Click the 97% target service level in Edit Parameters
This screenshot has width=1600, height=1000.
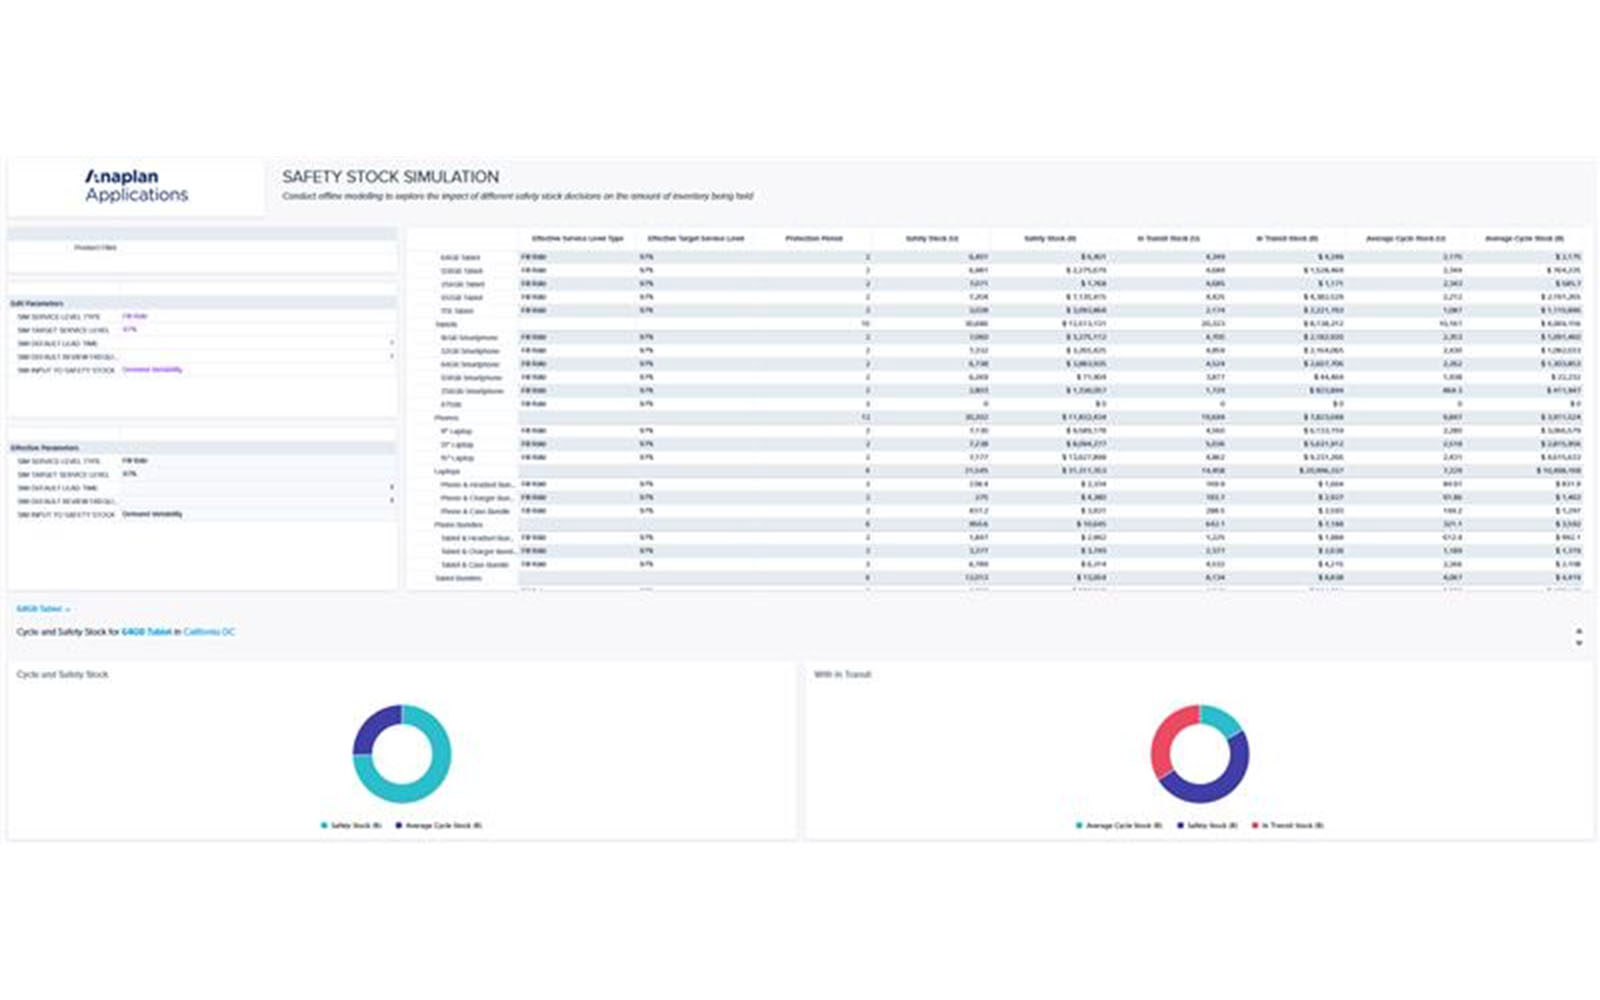coord(130,329)
